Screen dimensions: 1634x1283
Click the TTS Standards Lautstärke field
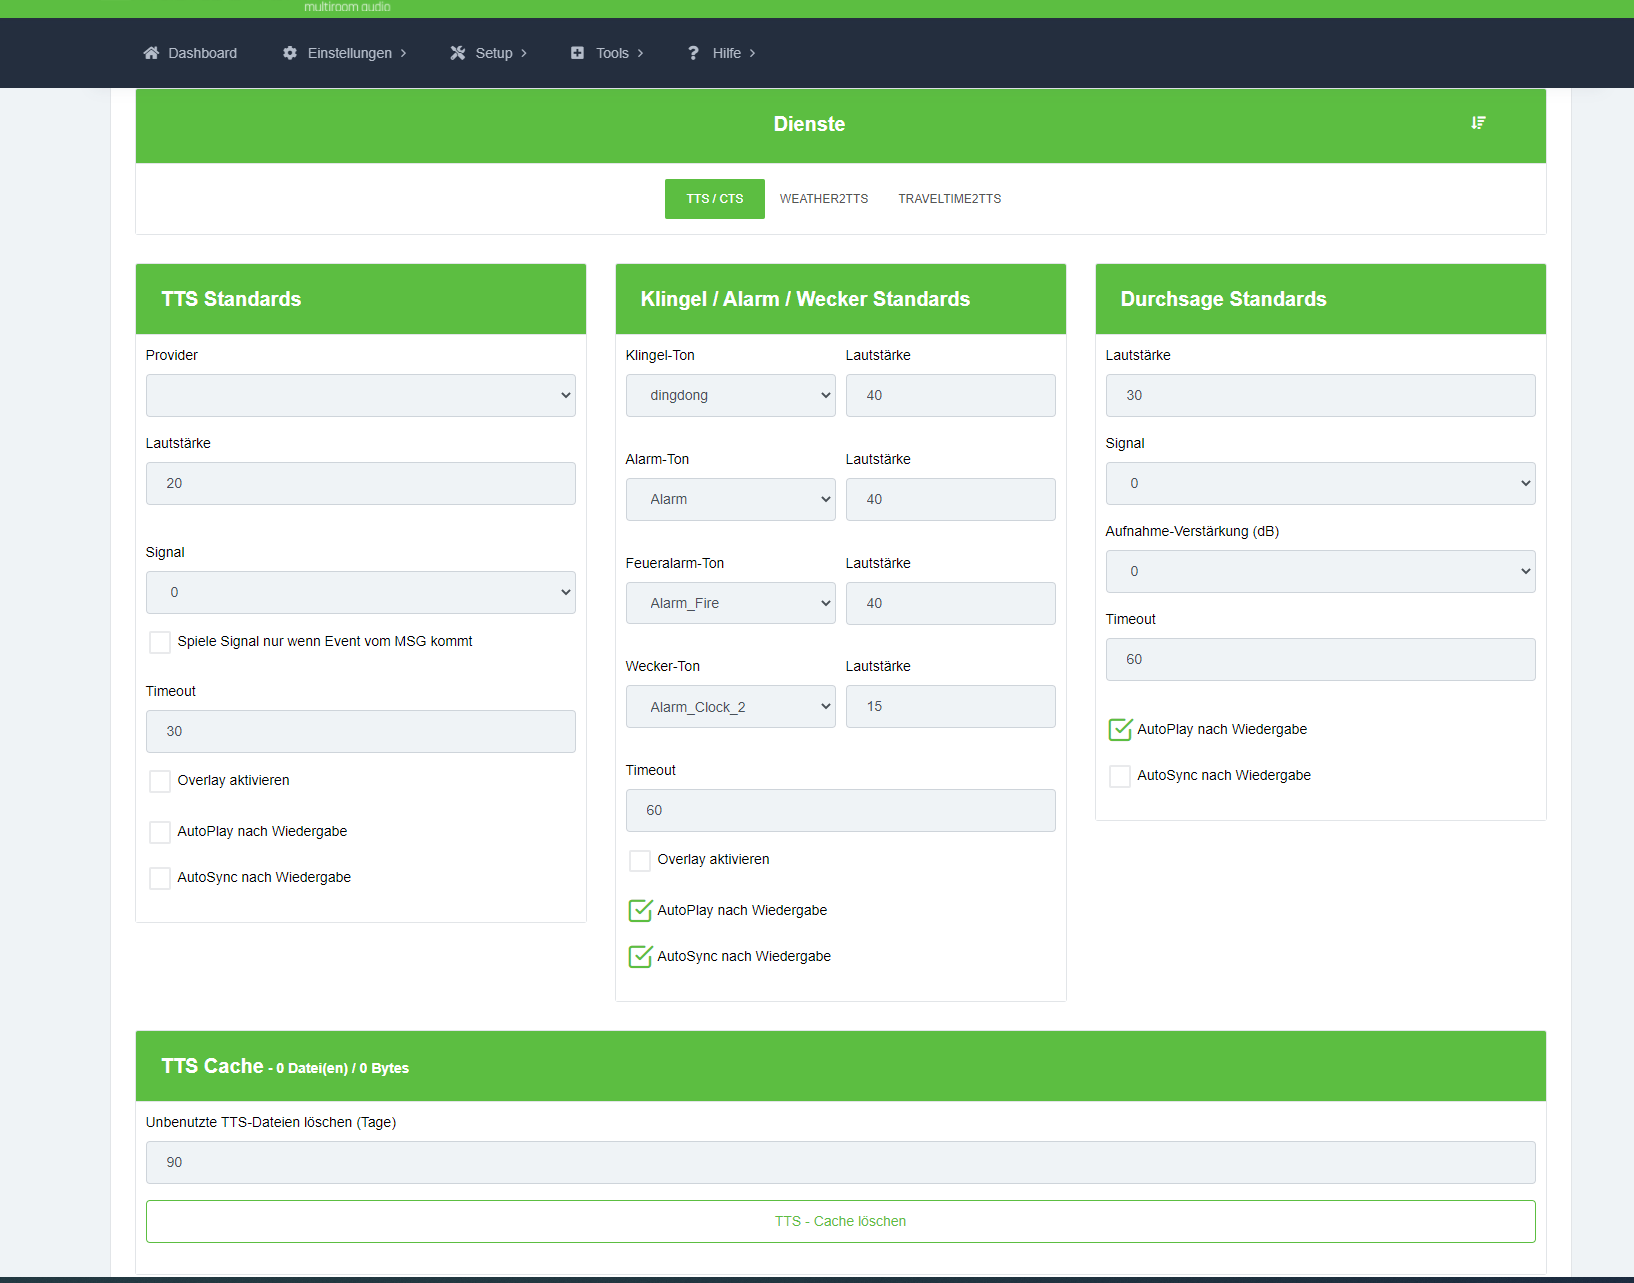[x=361, y=483]
